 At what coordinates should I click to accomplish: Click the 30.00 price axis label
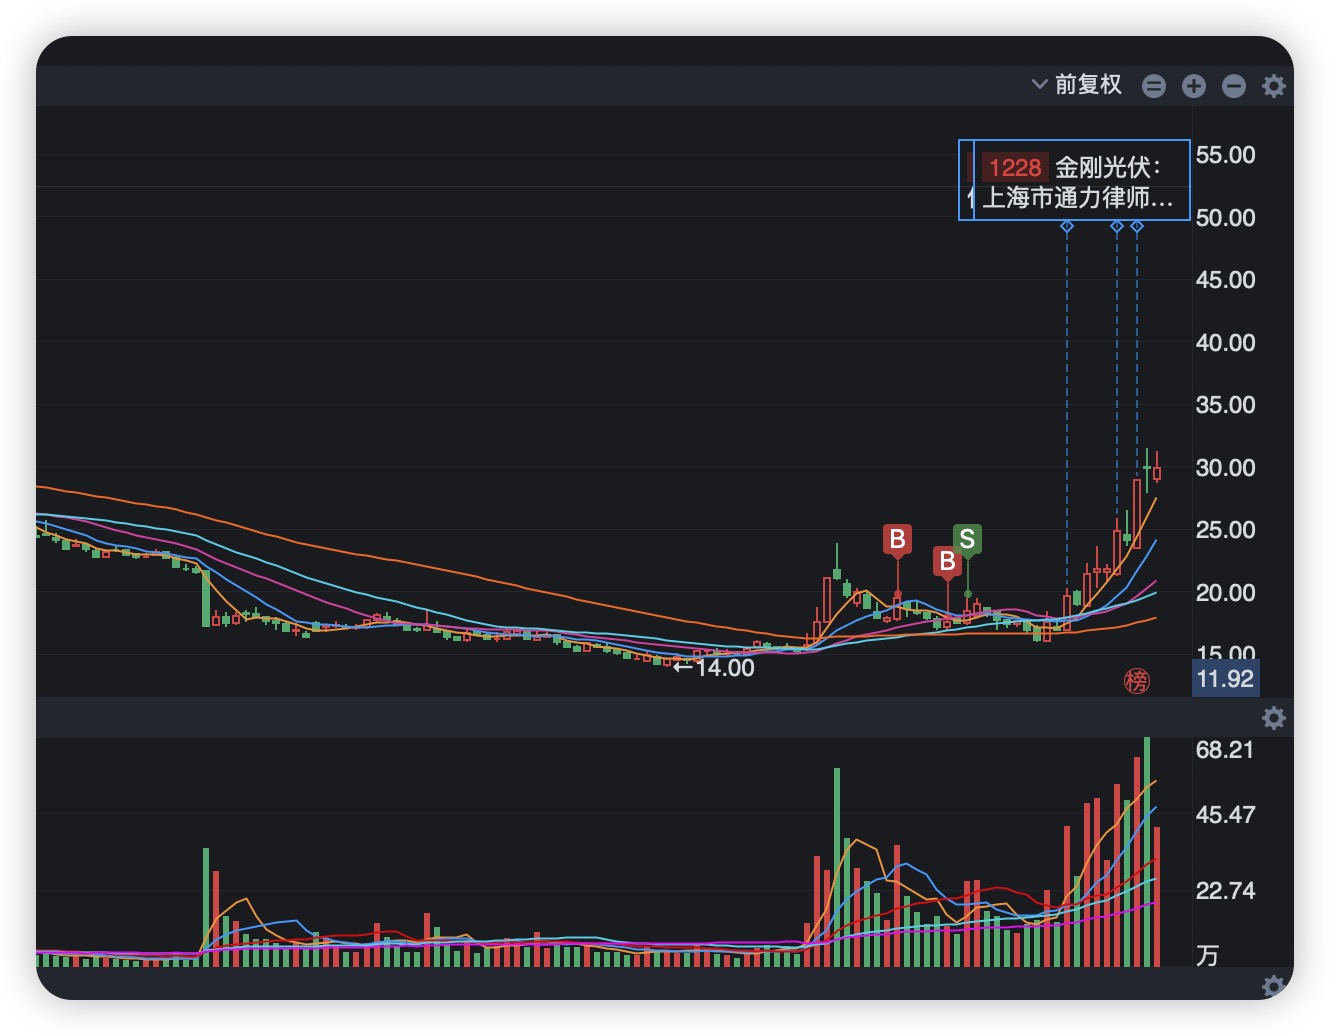[1226, 468]
